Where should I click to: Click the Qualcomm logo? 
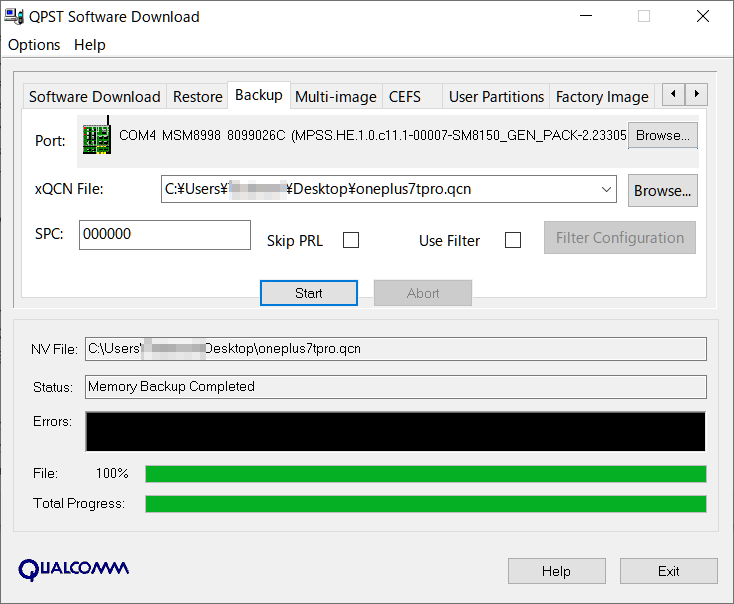click(x=73, y=569)
